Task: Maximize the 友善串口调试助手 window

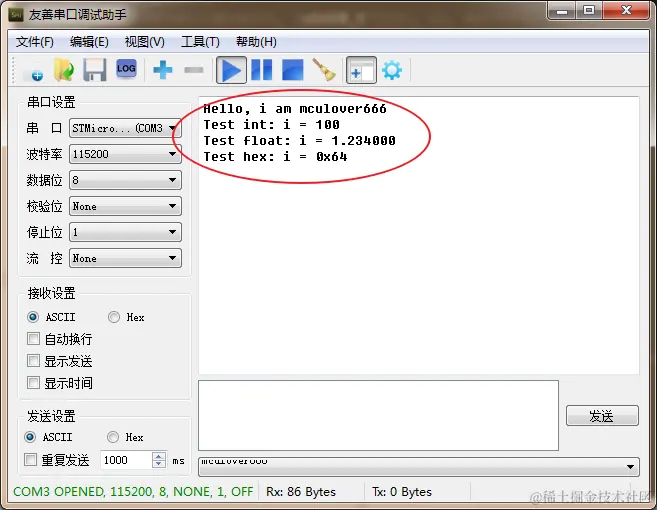Action: point(589,11)
